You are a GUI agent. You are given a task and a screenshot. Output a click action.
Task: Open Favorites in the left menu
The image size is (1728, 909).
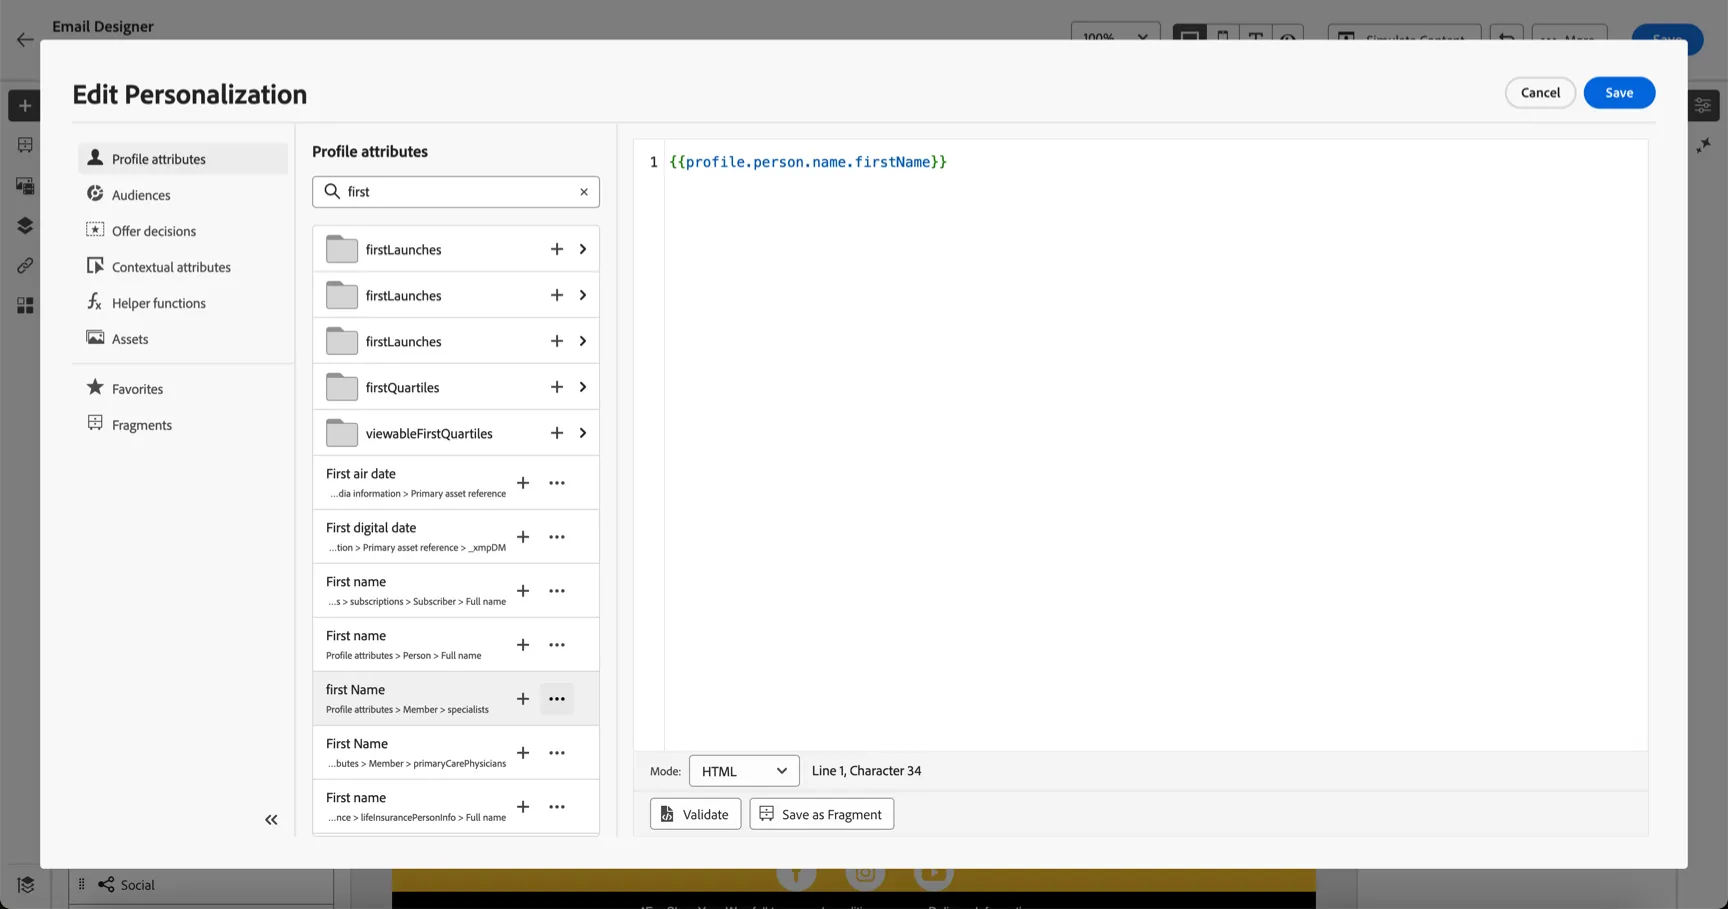click(x=183, y=389)
